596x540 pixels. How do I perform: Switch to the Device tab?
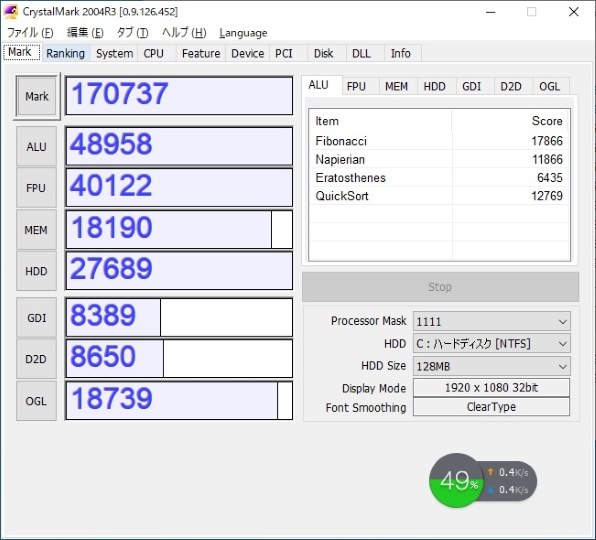tap(247, 53)
